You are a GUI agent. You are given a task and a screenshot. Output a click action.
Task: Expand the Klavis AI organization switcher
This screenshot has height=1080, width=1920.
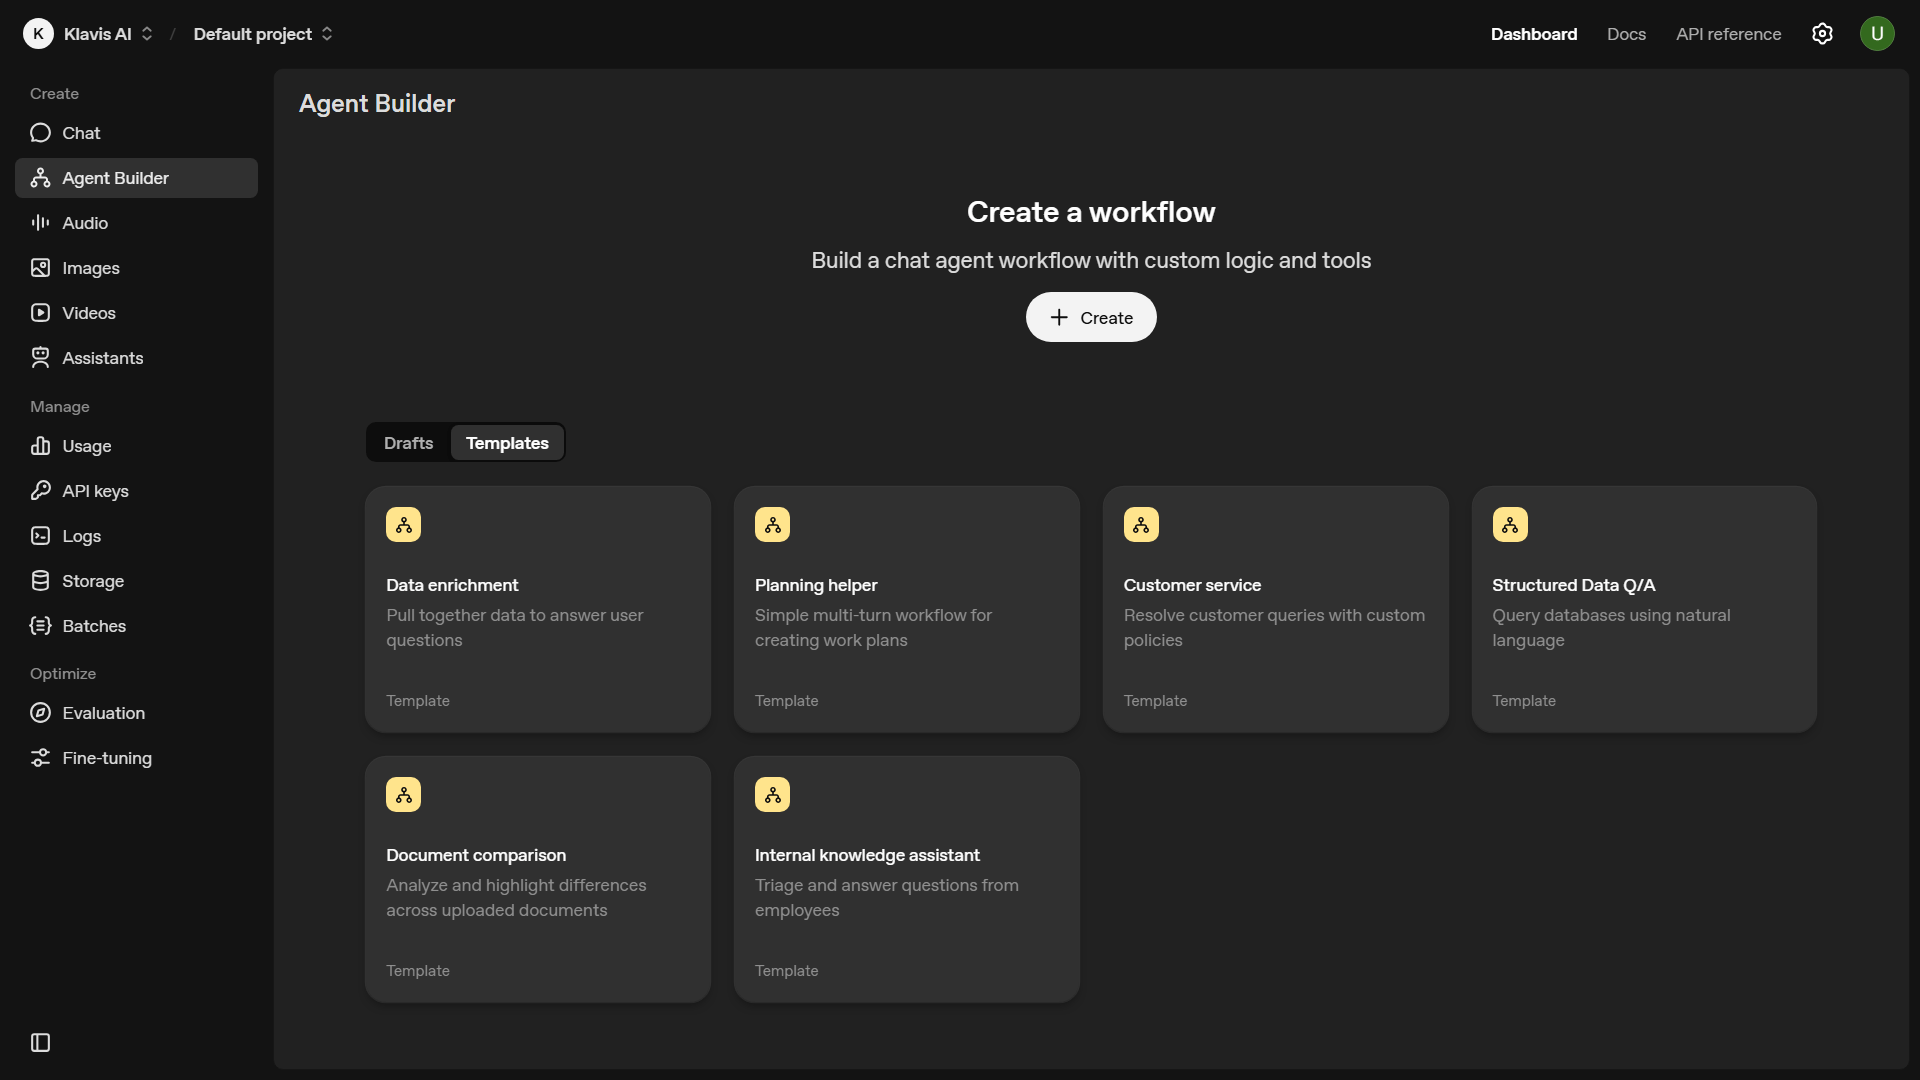click(146, 33)
